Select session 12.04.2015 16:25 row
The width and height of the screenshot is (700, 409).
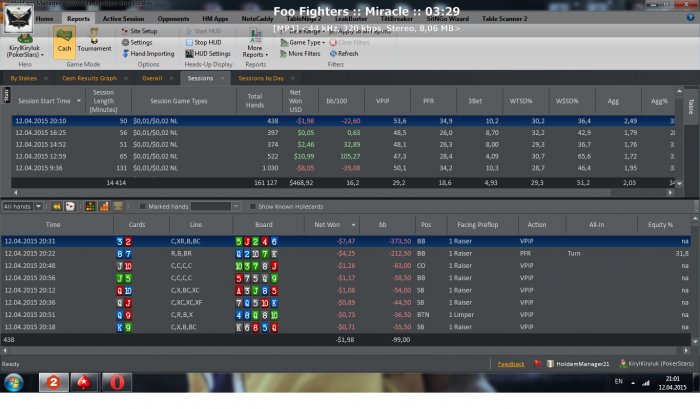343,133
